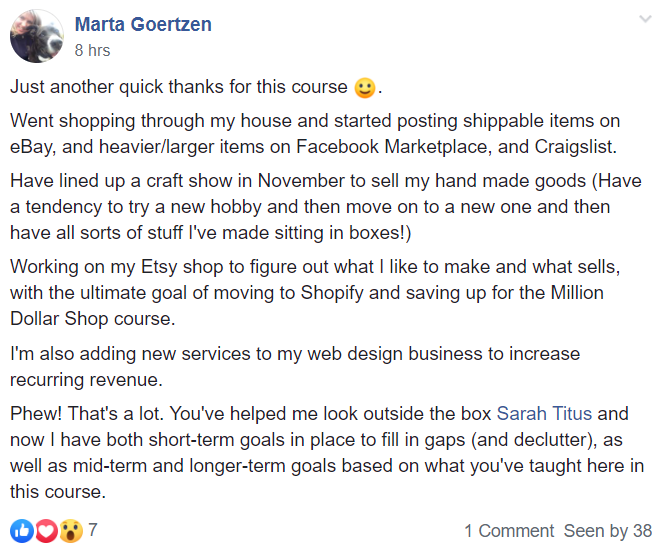Open the post options chevron menu
667x554 pixels.
[x=646, y=20]
